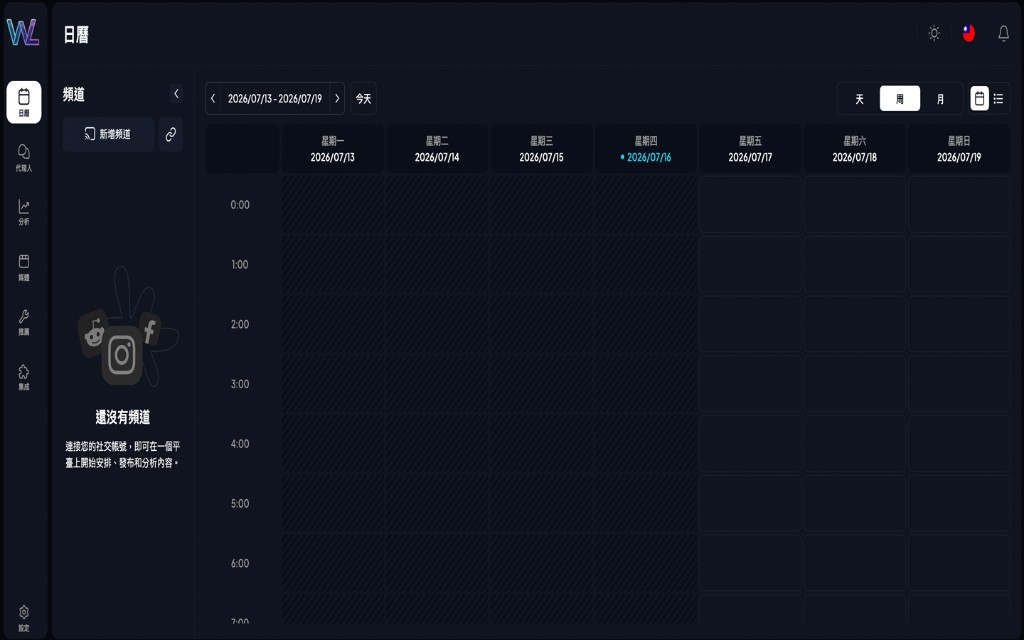The height and width of the screenshot is (640, 1024).
Task: Open the notifications bell
Action: [x=1004, y=33]
